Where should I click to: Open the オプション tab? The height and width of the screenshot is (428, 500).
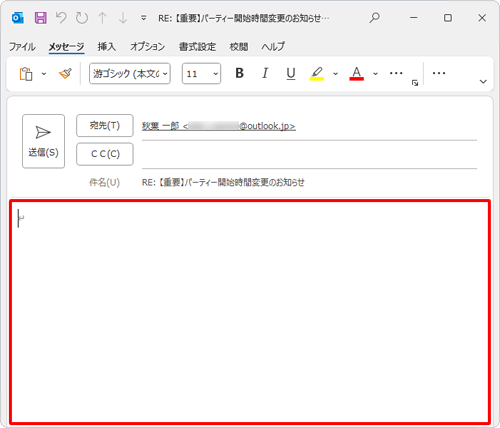coord(147,46)
